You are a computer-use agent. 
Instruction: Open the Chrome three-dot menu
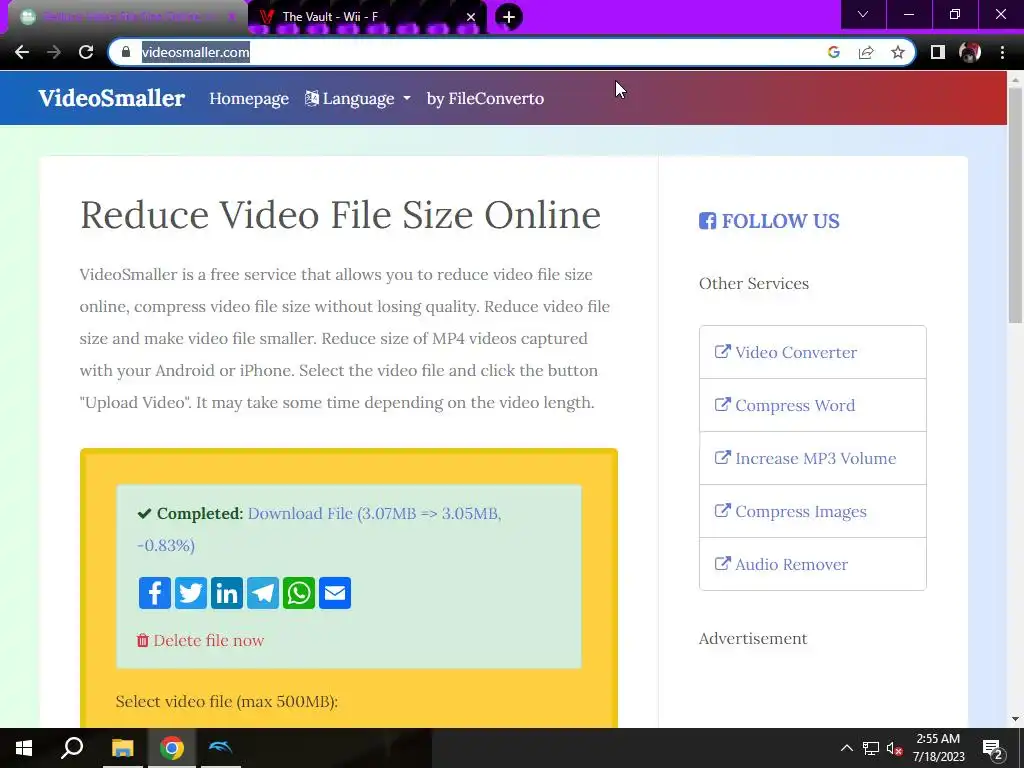pyautogui.click(x=1002, y=52)
